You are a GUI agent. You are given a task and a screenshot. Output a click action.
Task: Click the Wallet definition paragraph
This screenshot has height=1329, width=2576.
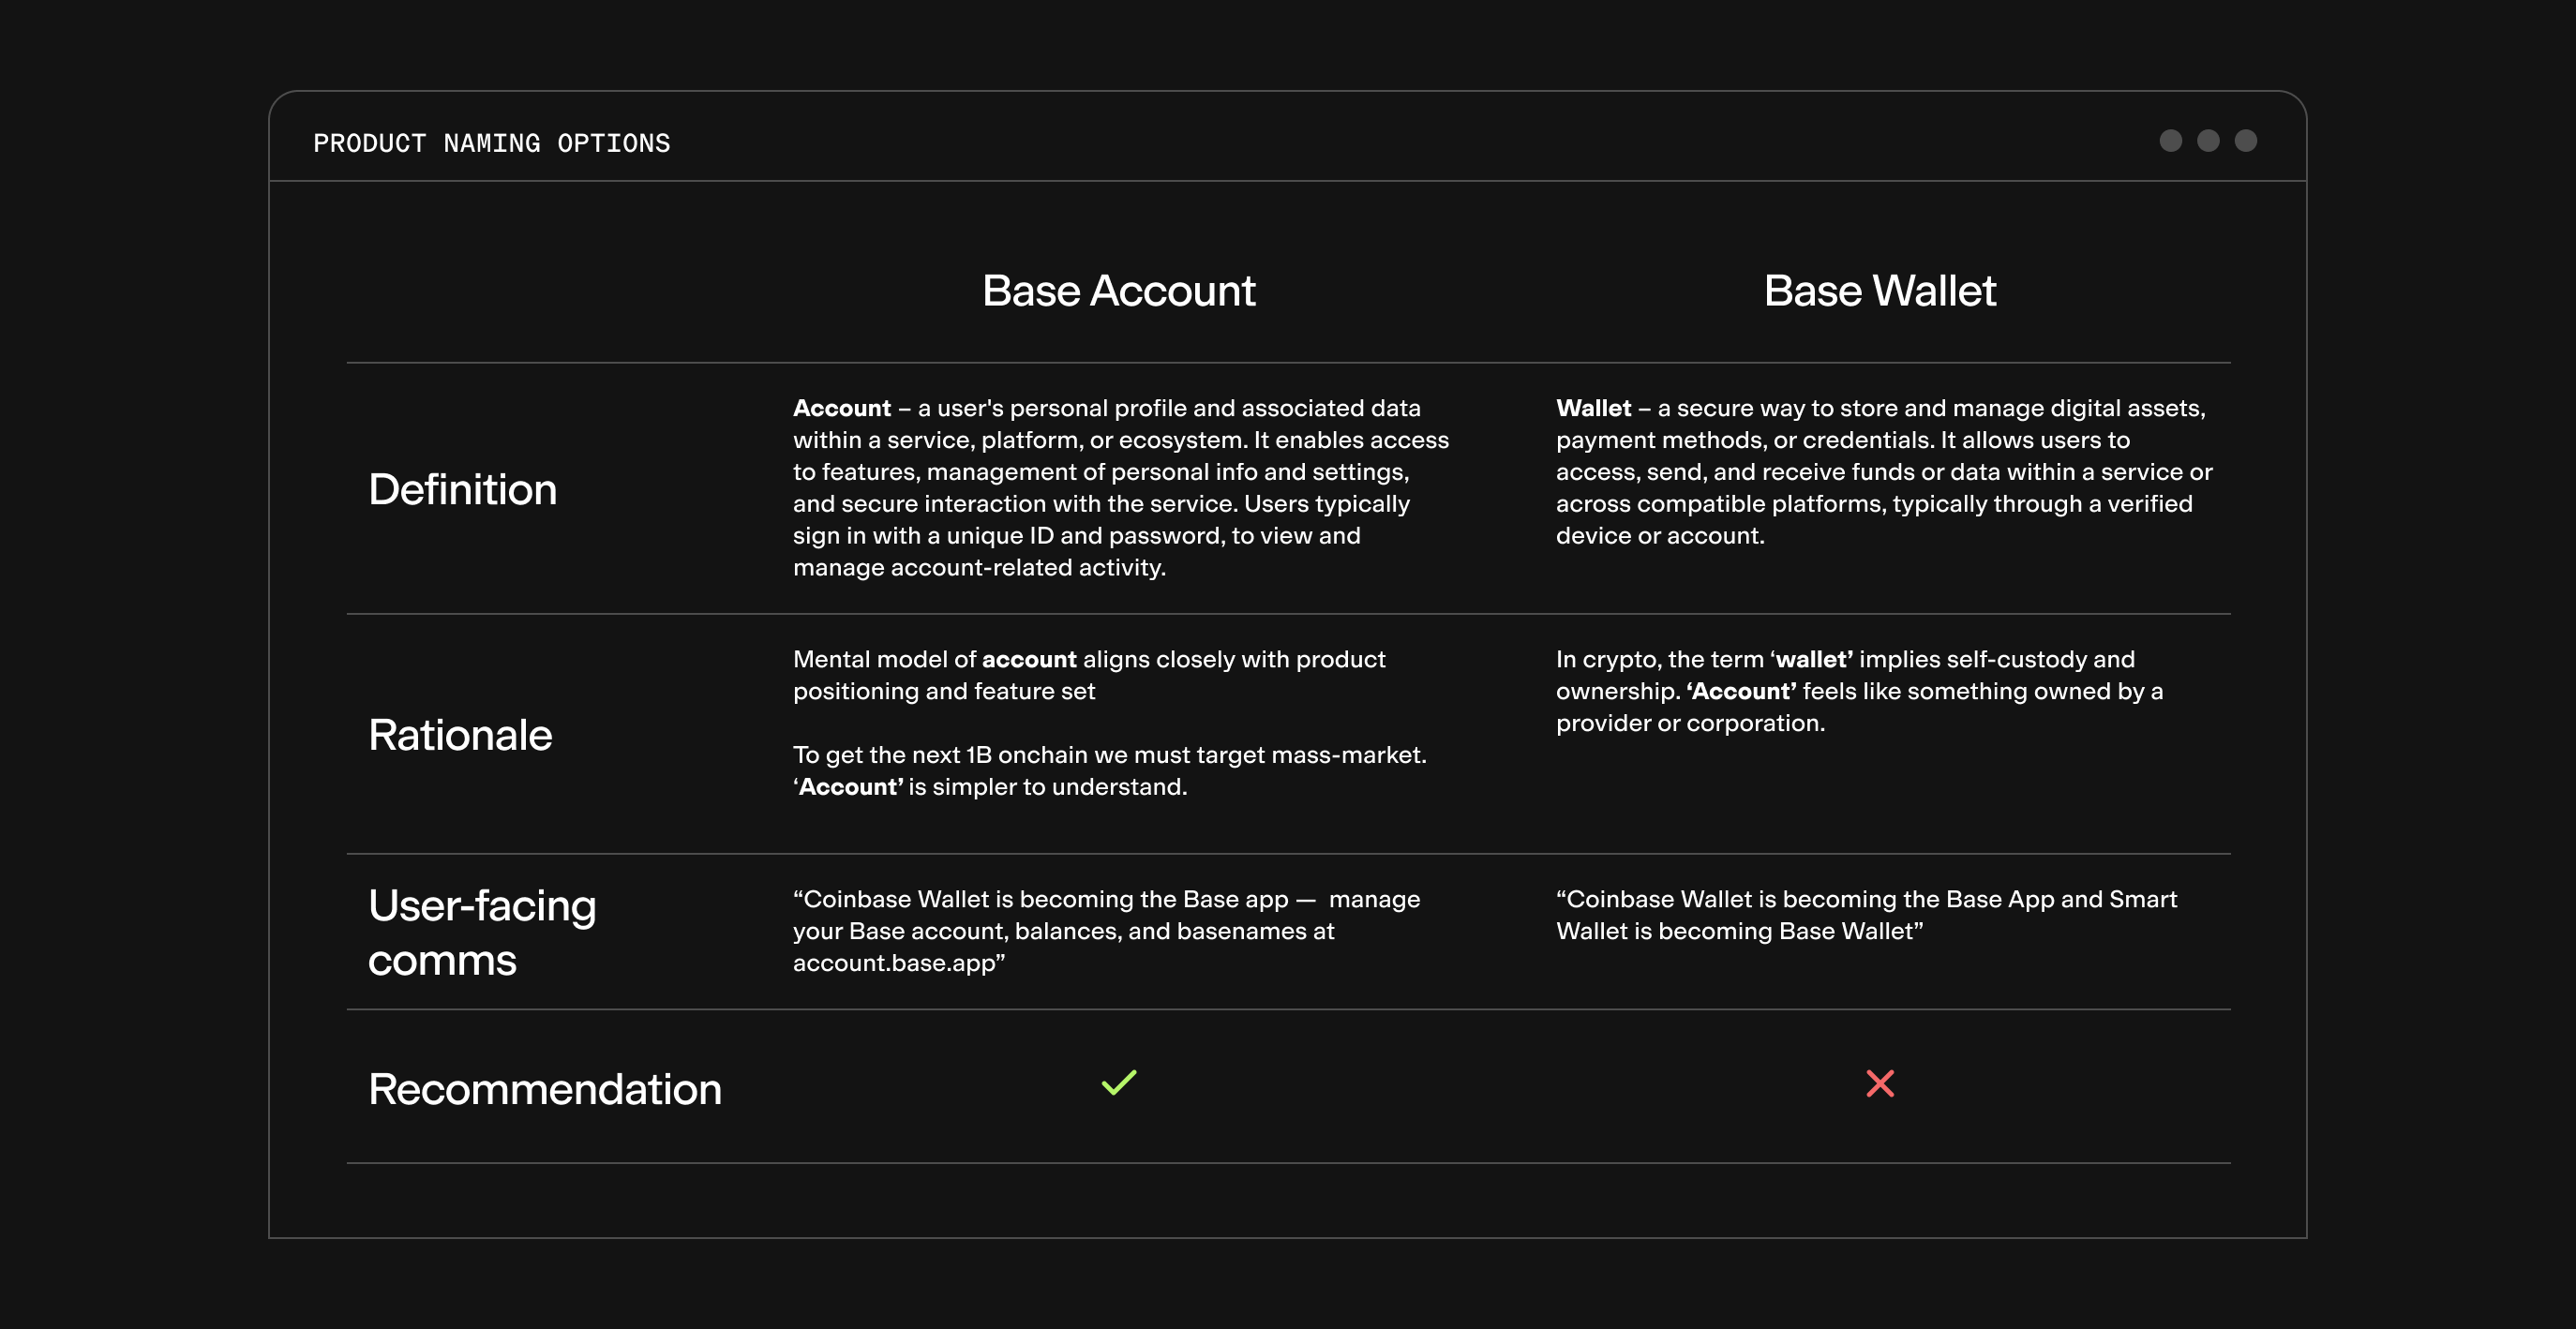(x=1884, y=472)
